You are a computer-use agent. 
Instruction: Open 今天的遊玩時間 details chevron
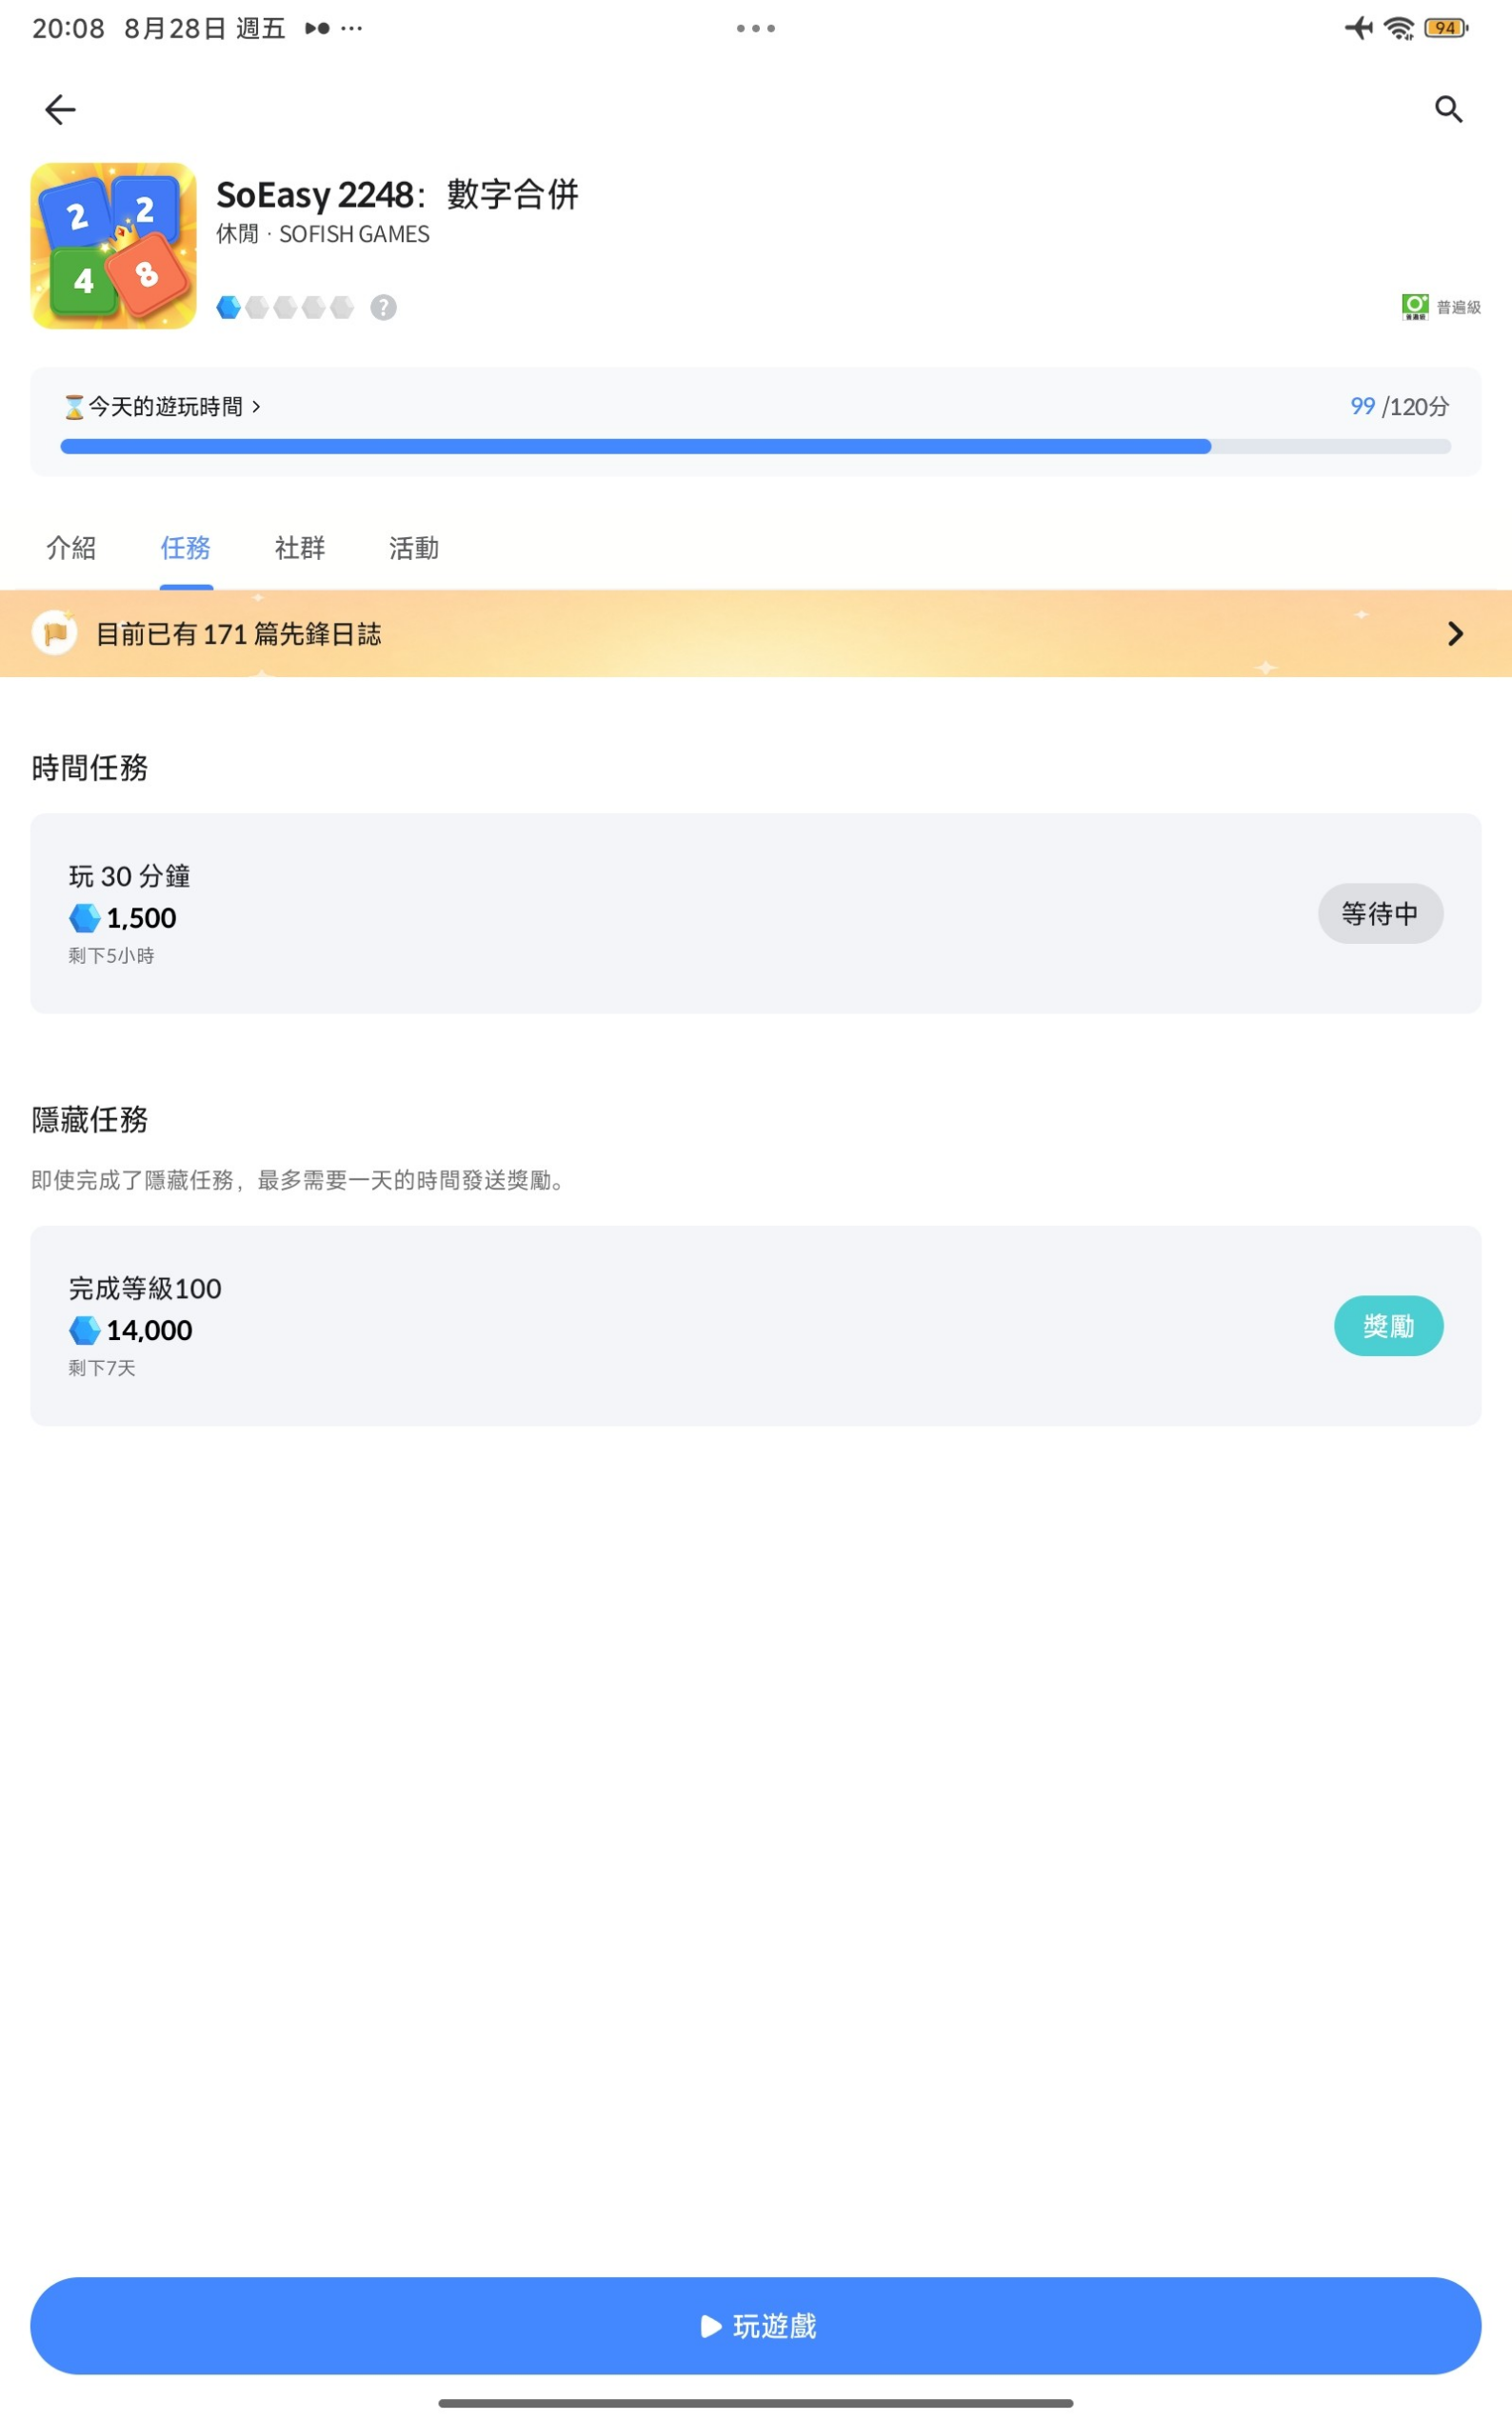click(x=256, y=406)
